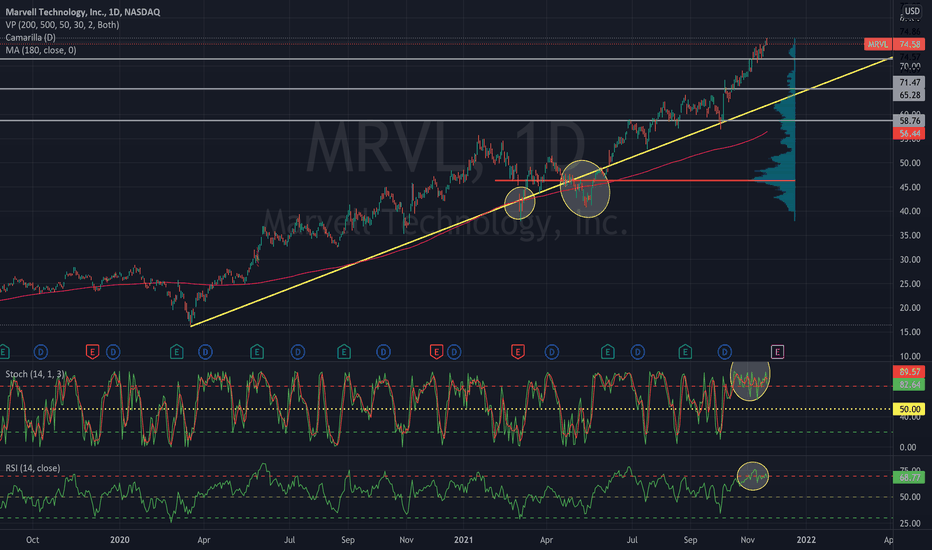Open the green earnings marker of late August 2021
This screenshot has height=550, width=932.
[x=685, y=352]
